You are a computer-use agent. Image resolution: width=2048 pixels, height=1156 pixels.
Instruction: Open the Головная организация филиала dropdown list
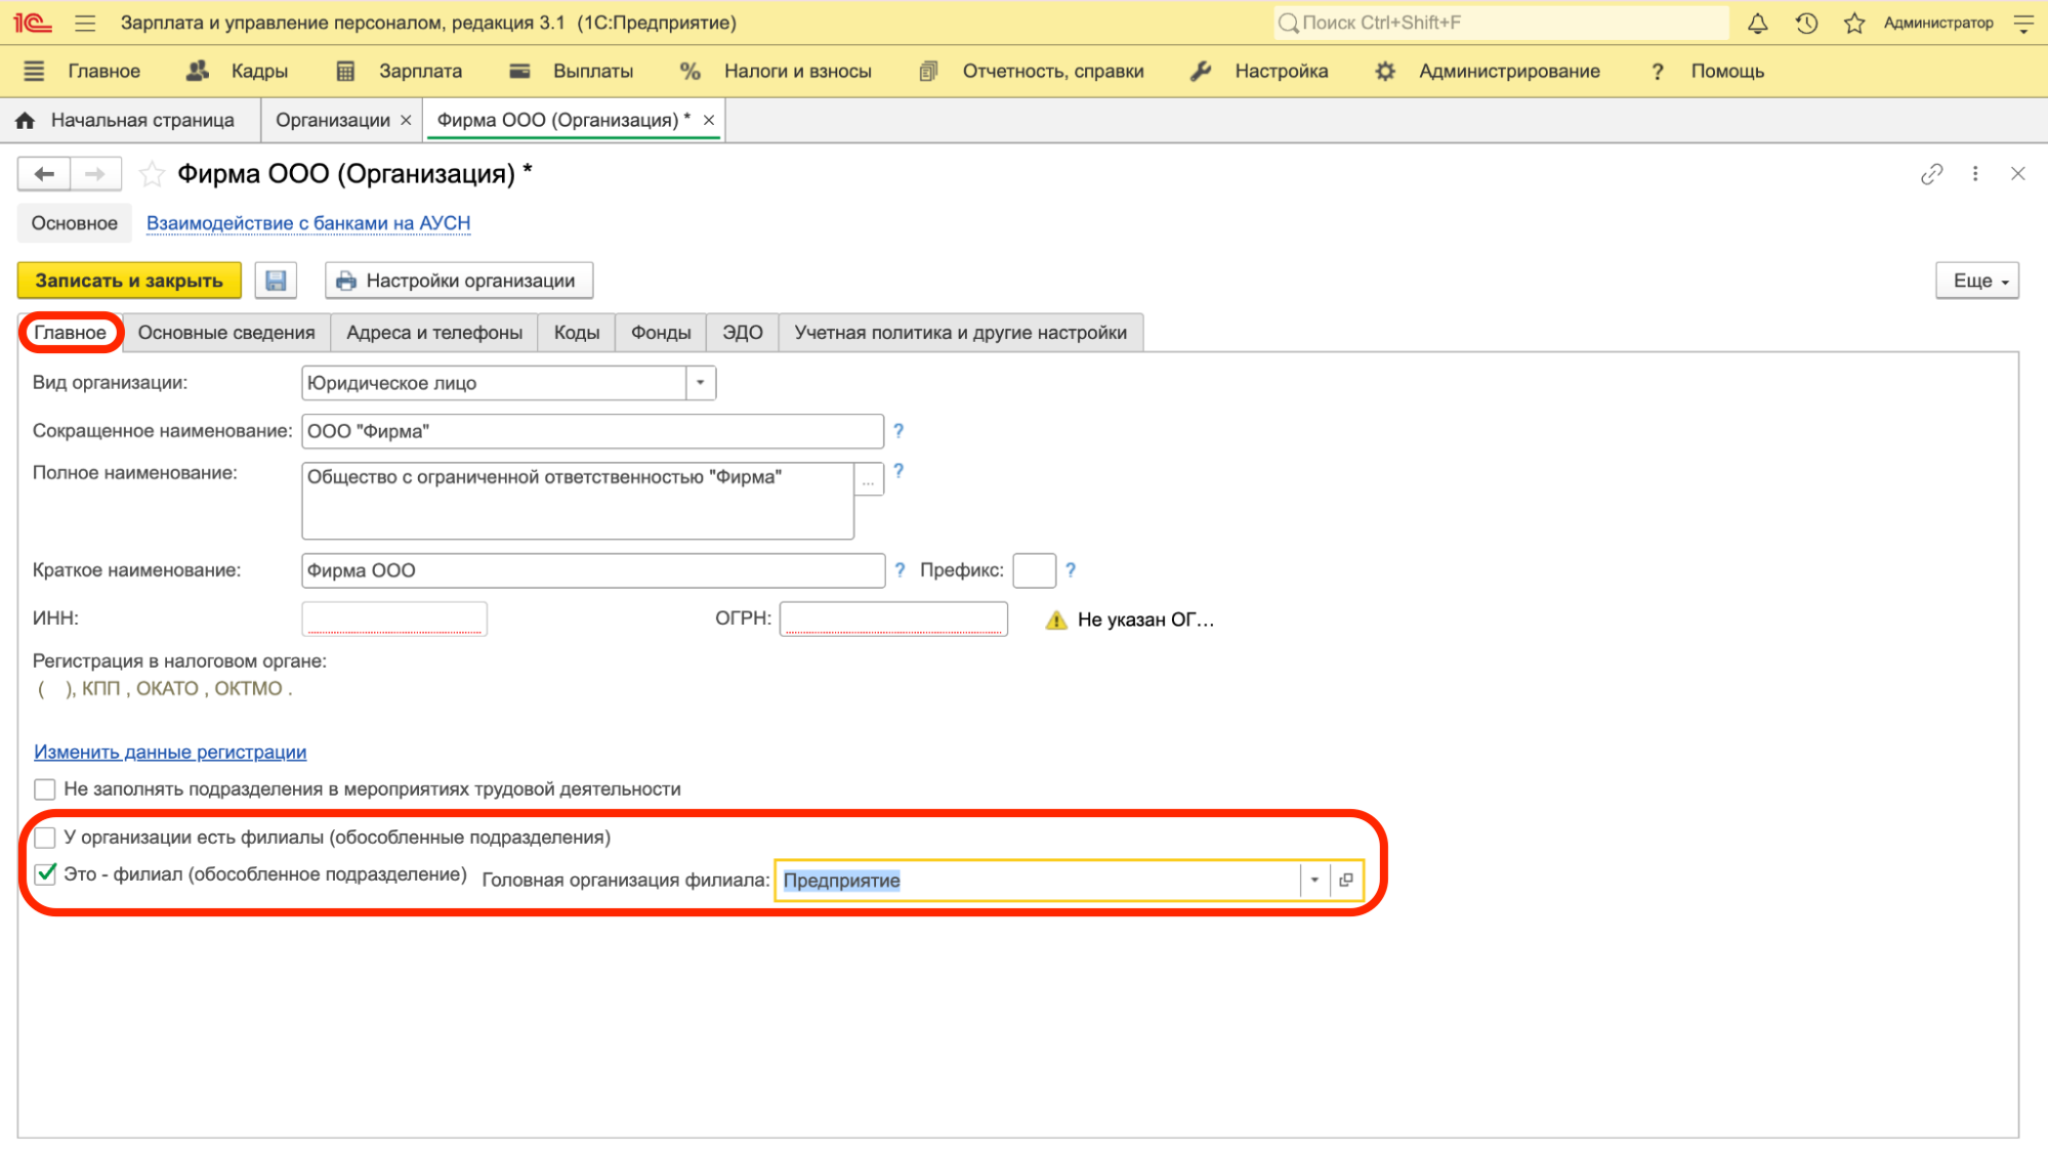[1314, 880]
